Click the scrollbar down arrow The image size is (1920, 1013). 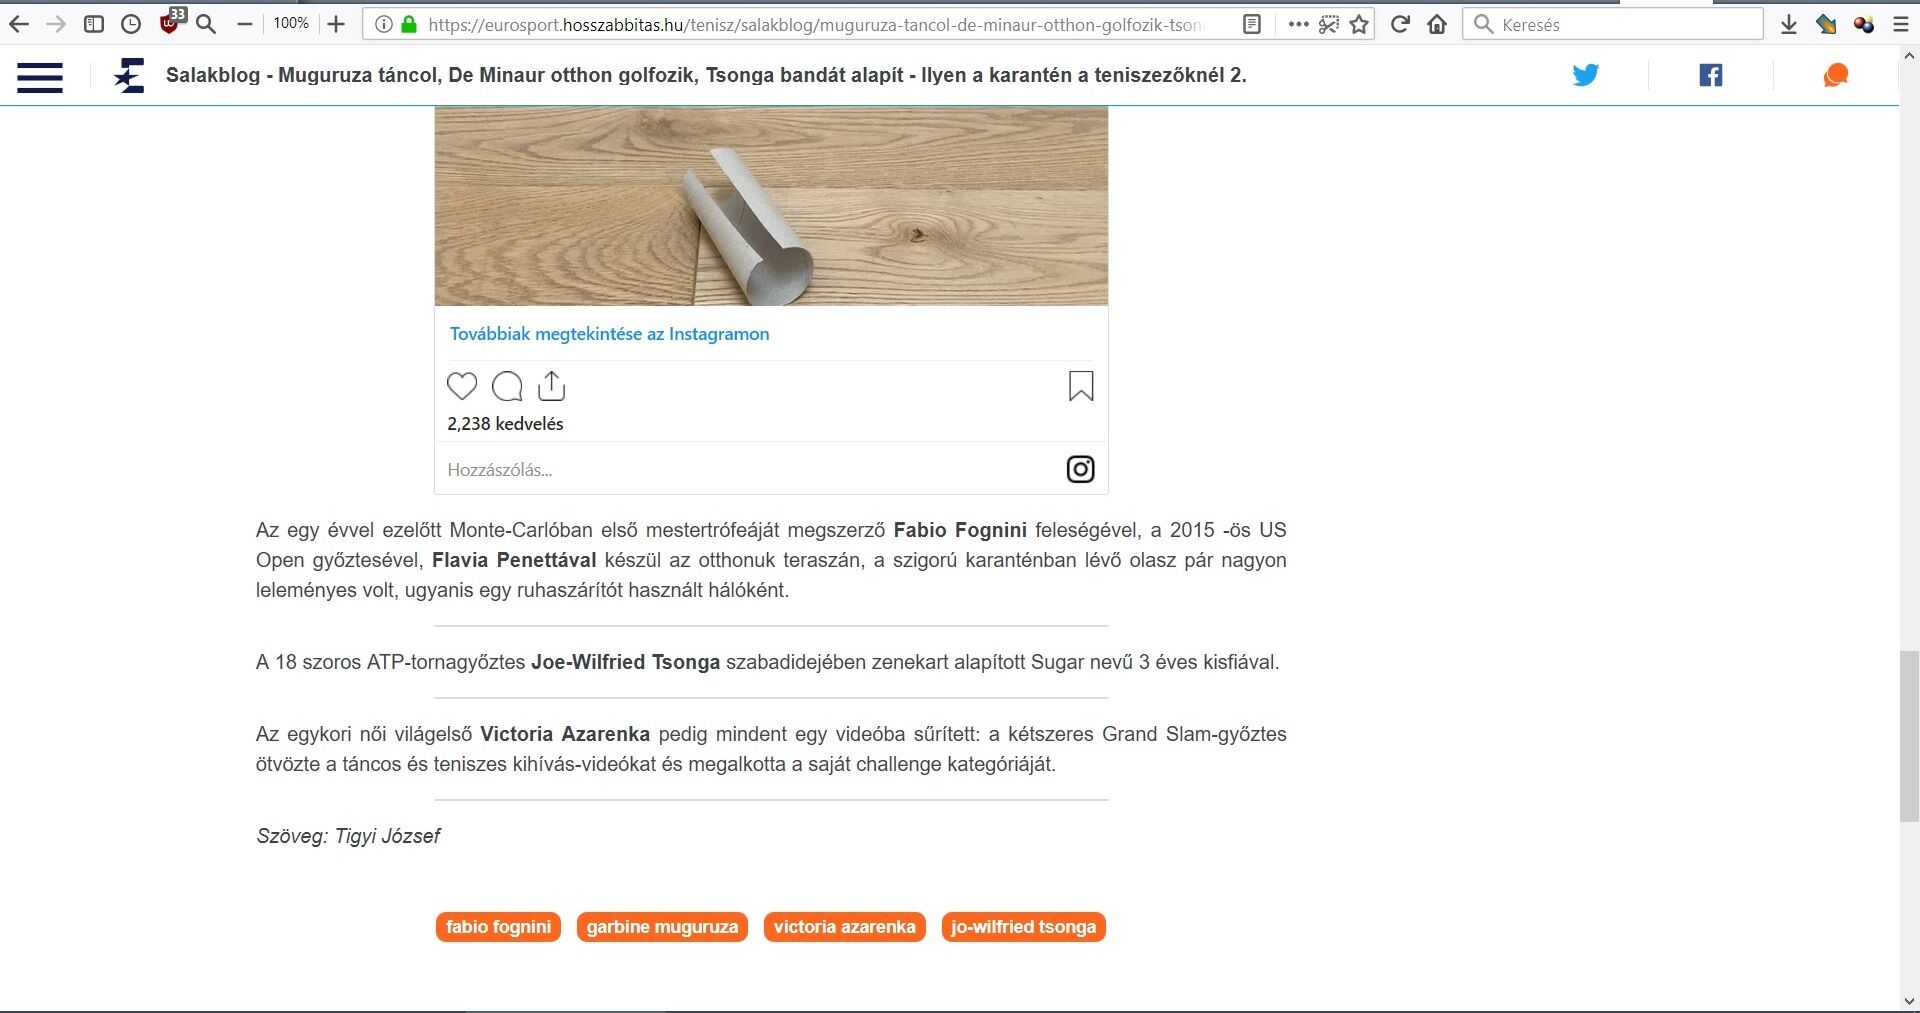point(1909,1001)
